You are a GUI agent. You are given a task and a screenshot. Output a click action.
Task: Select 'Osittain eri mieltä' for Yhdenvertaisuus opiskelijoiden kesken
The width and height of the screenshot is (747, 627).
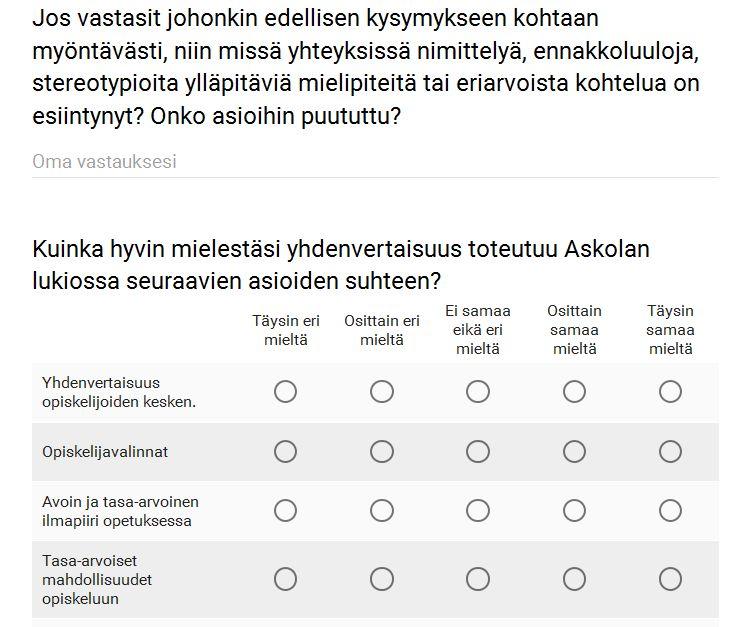pyautogui.click(x=382, y=392)
